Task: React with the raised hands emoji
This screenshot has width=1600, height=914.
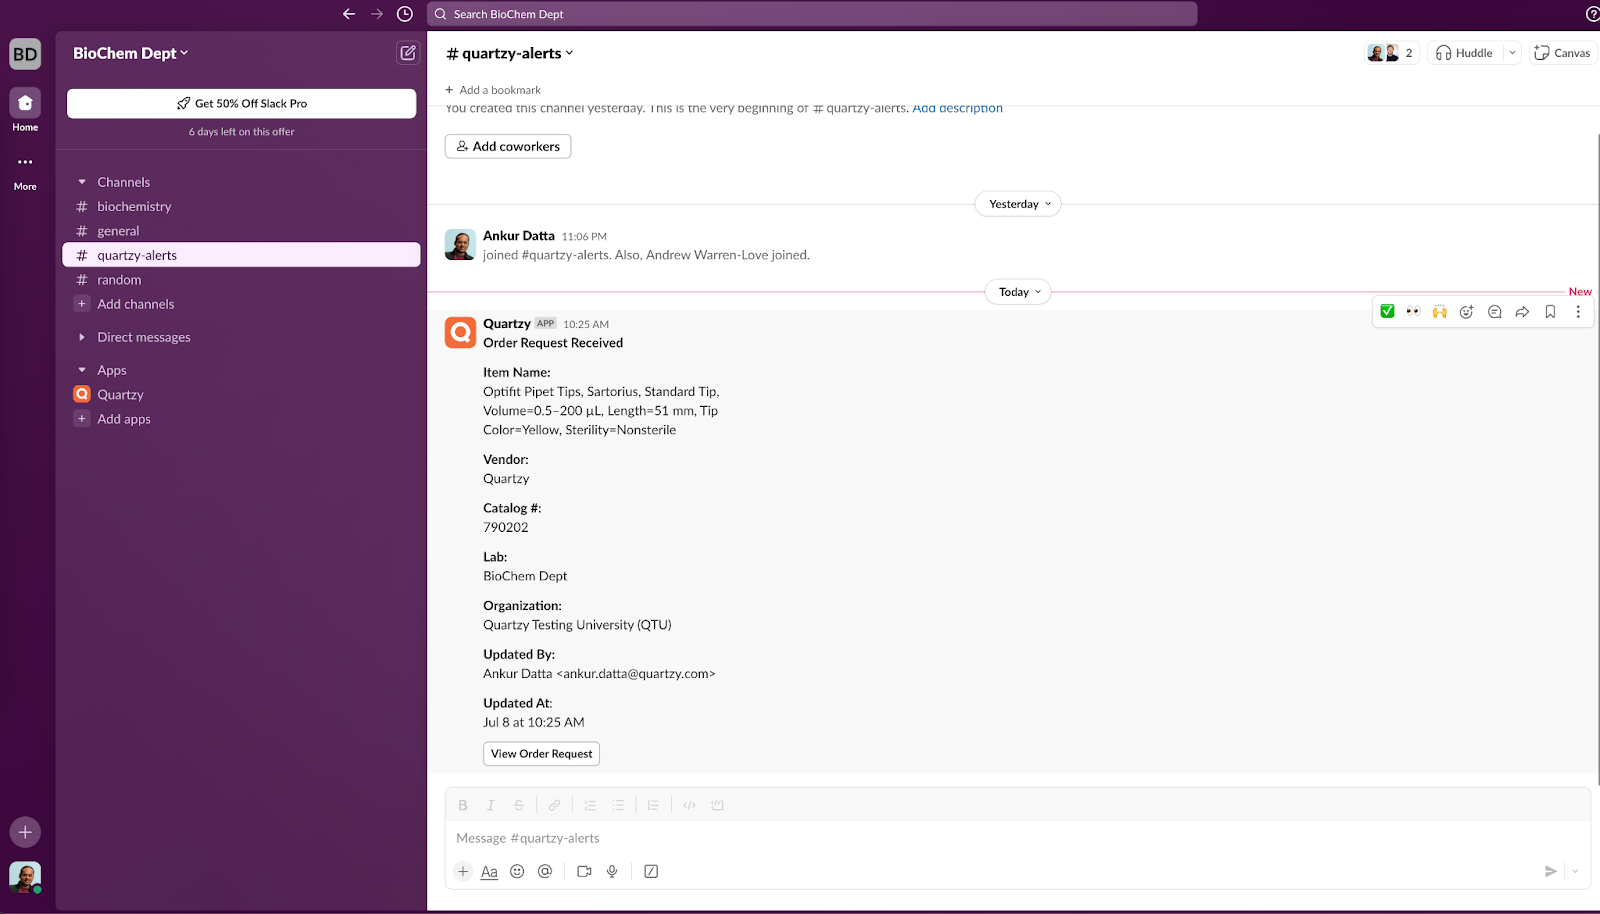Action: click(x=1440, y=311)
